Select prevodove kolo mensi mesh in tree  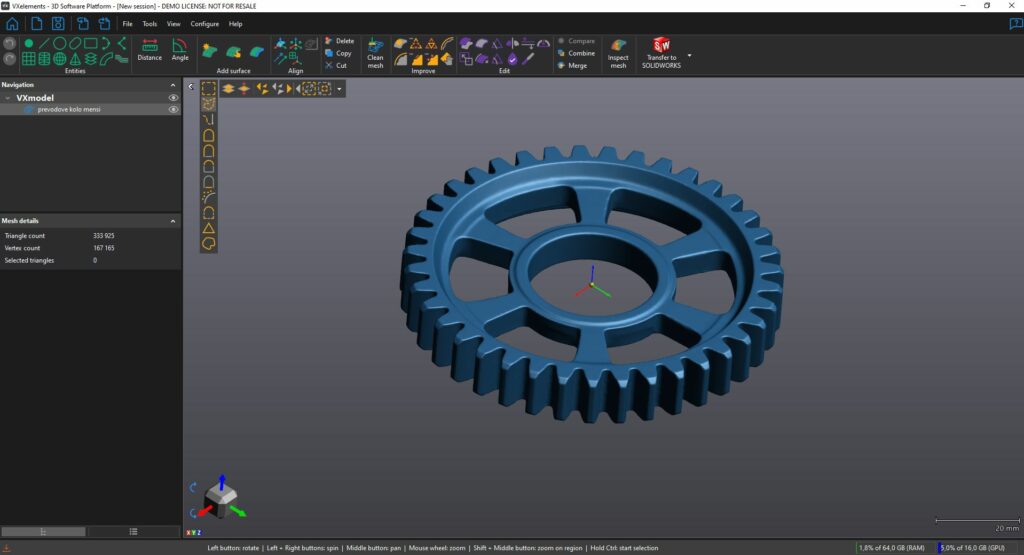click(68, 110)
